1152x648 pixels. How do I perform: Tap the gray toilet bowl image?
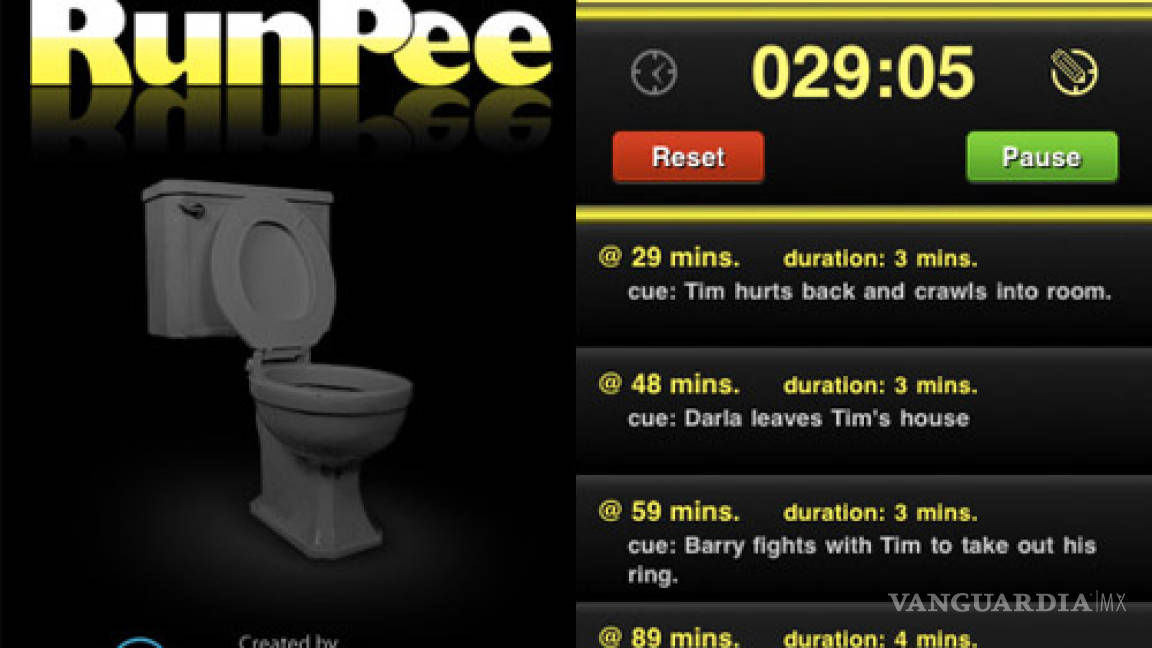click(x=276, y=367)
